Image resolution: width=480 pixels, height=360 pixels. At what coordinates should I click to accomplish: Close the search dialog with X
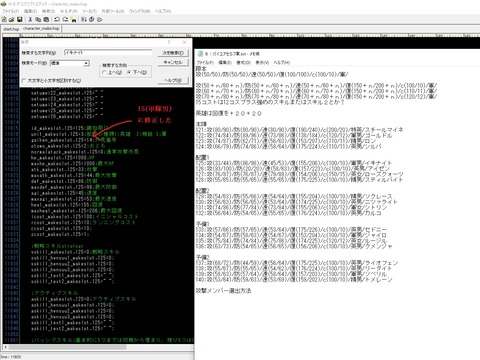184,42
